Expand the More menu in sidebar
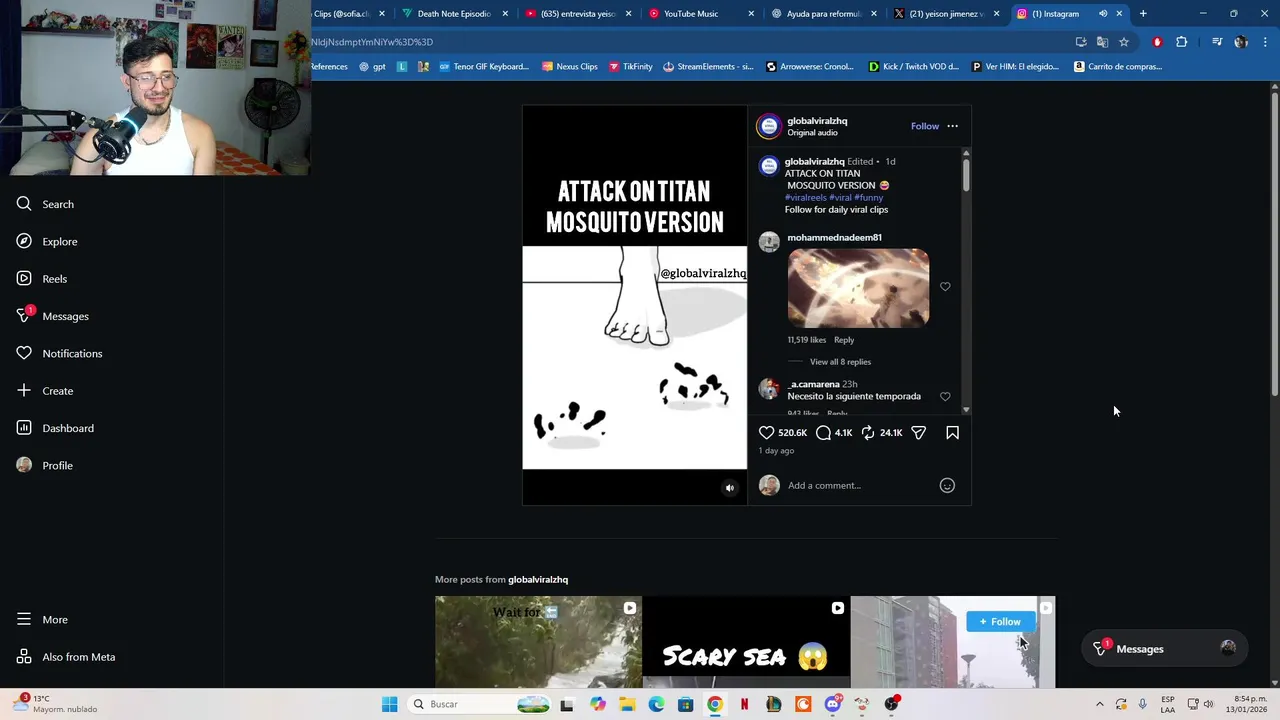Image resolution: width=1280 pixels, height=720 pixels. click(42, 619)
